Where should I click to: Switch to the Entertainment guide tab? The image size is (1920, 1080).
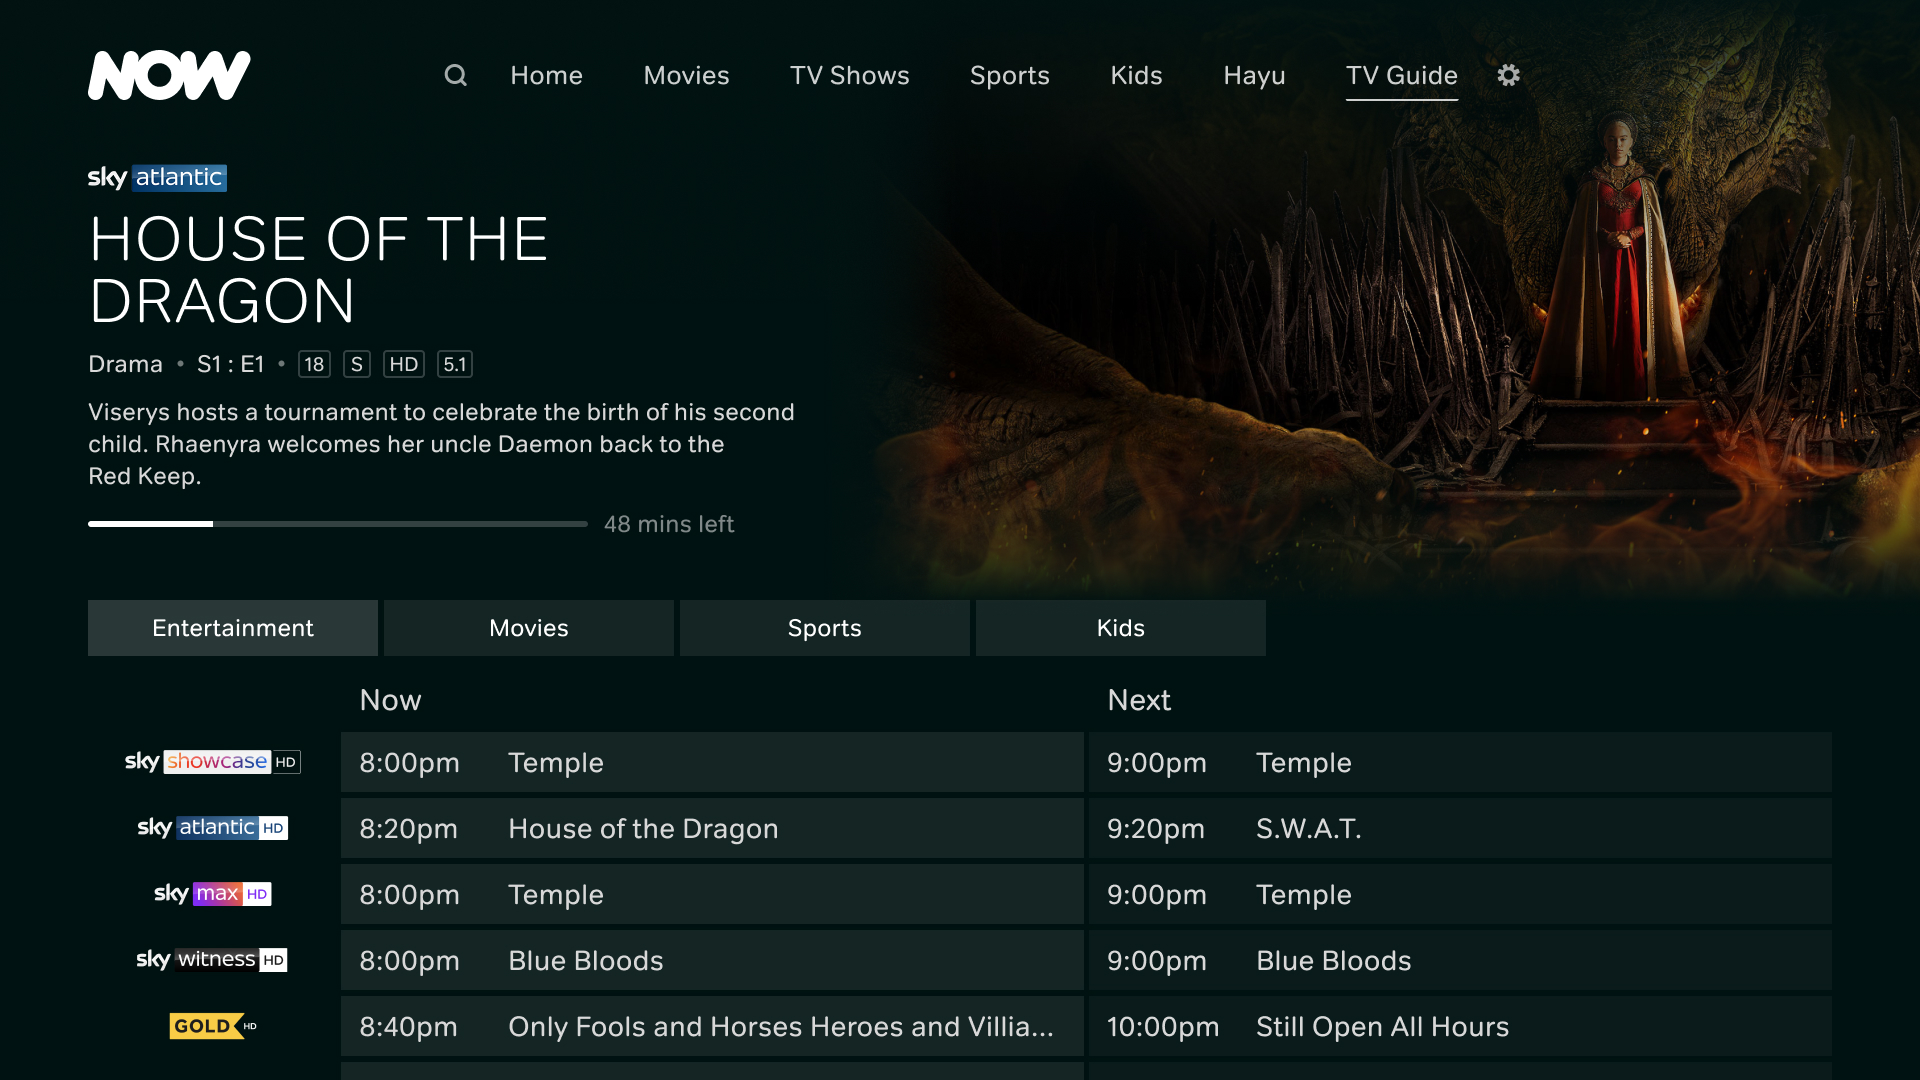pos(233,628)
